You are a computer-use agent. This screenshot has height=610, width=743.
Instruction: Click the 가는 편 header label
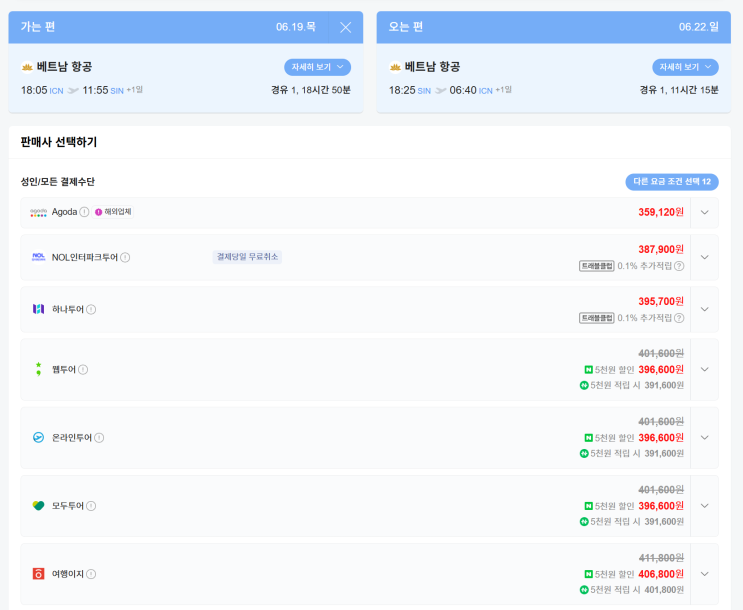pyautogui.click(x=38, y=27)
